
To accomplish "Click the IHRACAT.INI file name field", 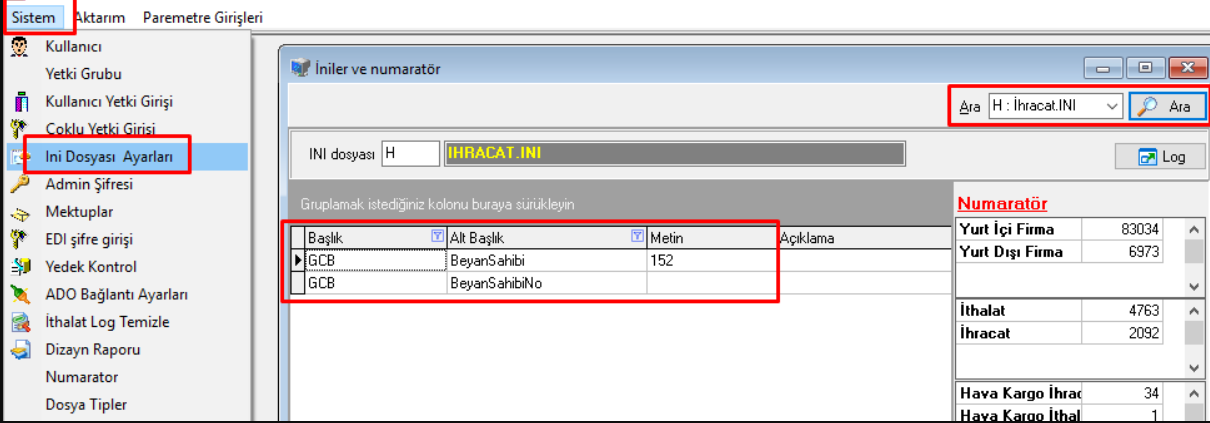I will click(x=674, y=153).
